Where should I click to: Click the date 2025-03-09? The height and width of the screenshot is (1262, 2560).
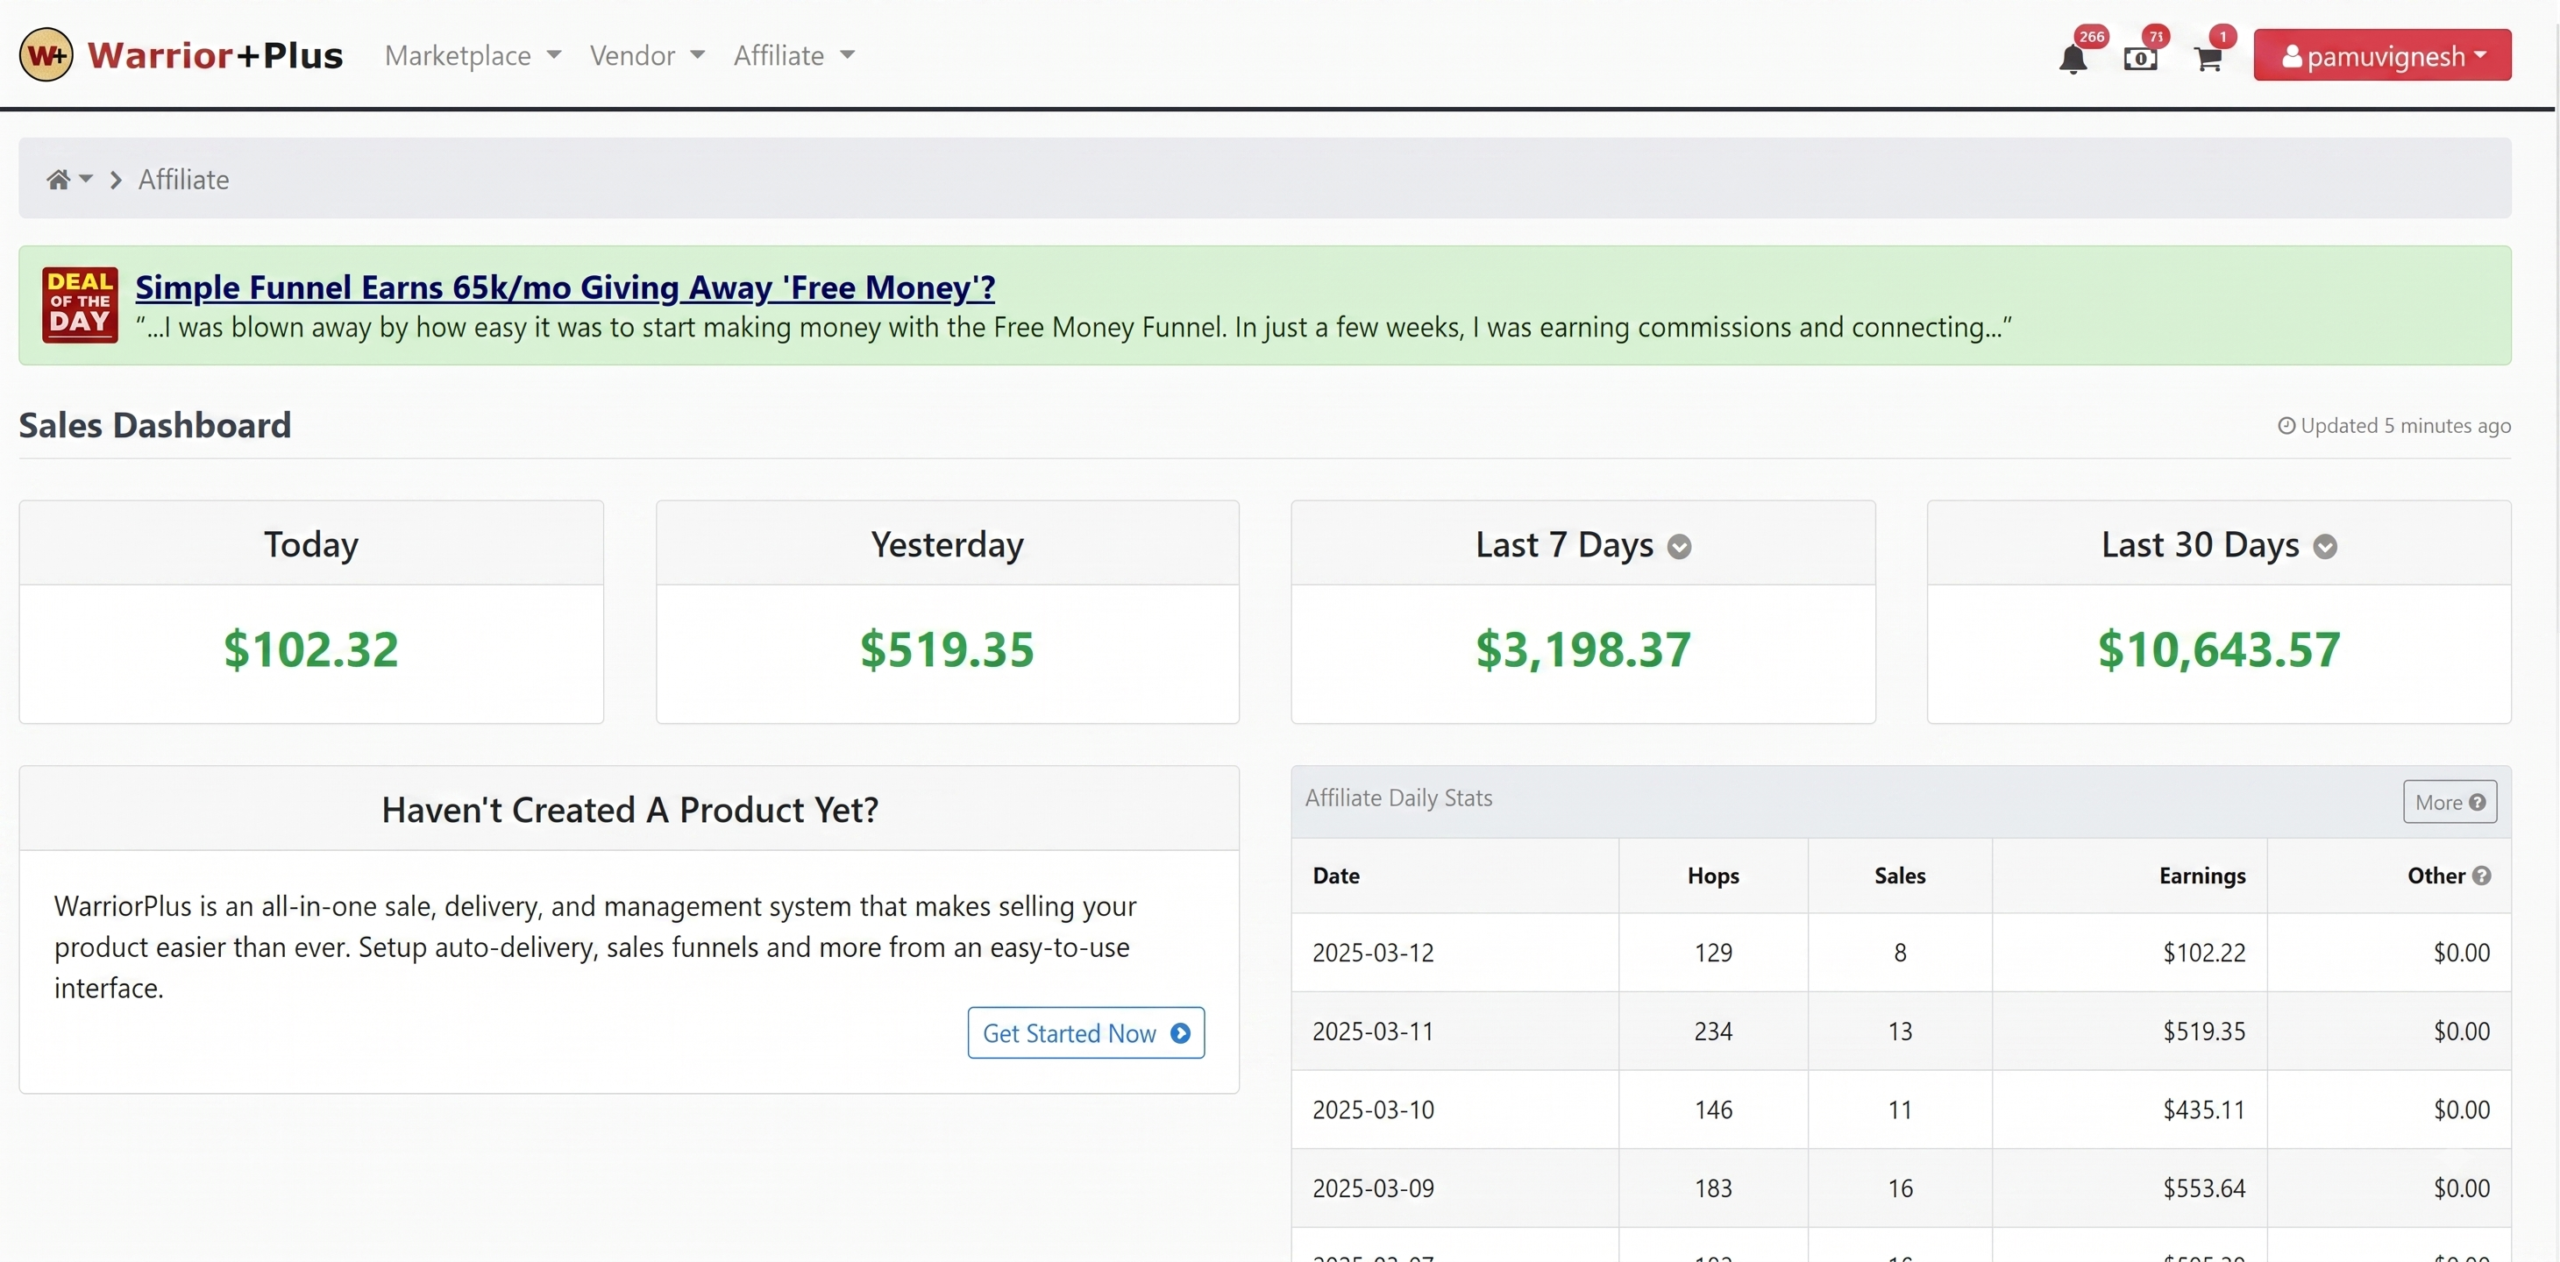(1373, 1188)
